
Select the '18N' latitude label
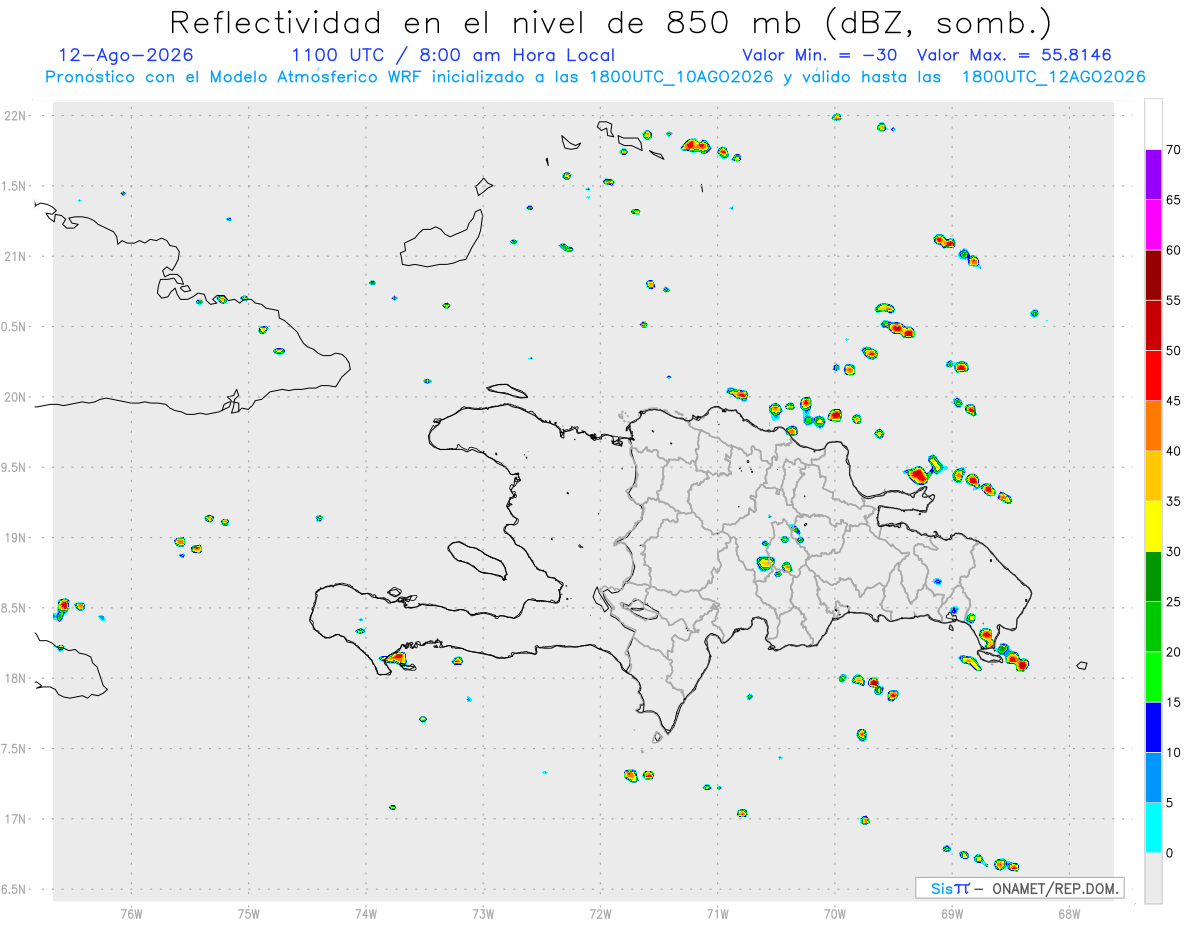coord(17,678)
